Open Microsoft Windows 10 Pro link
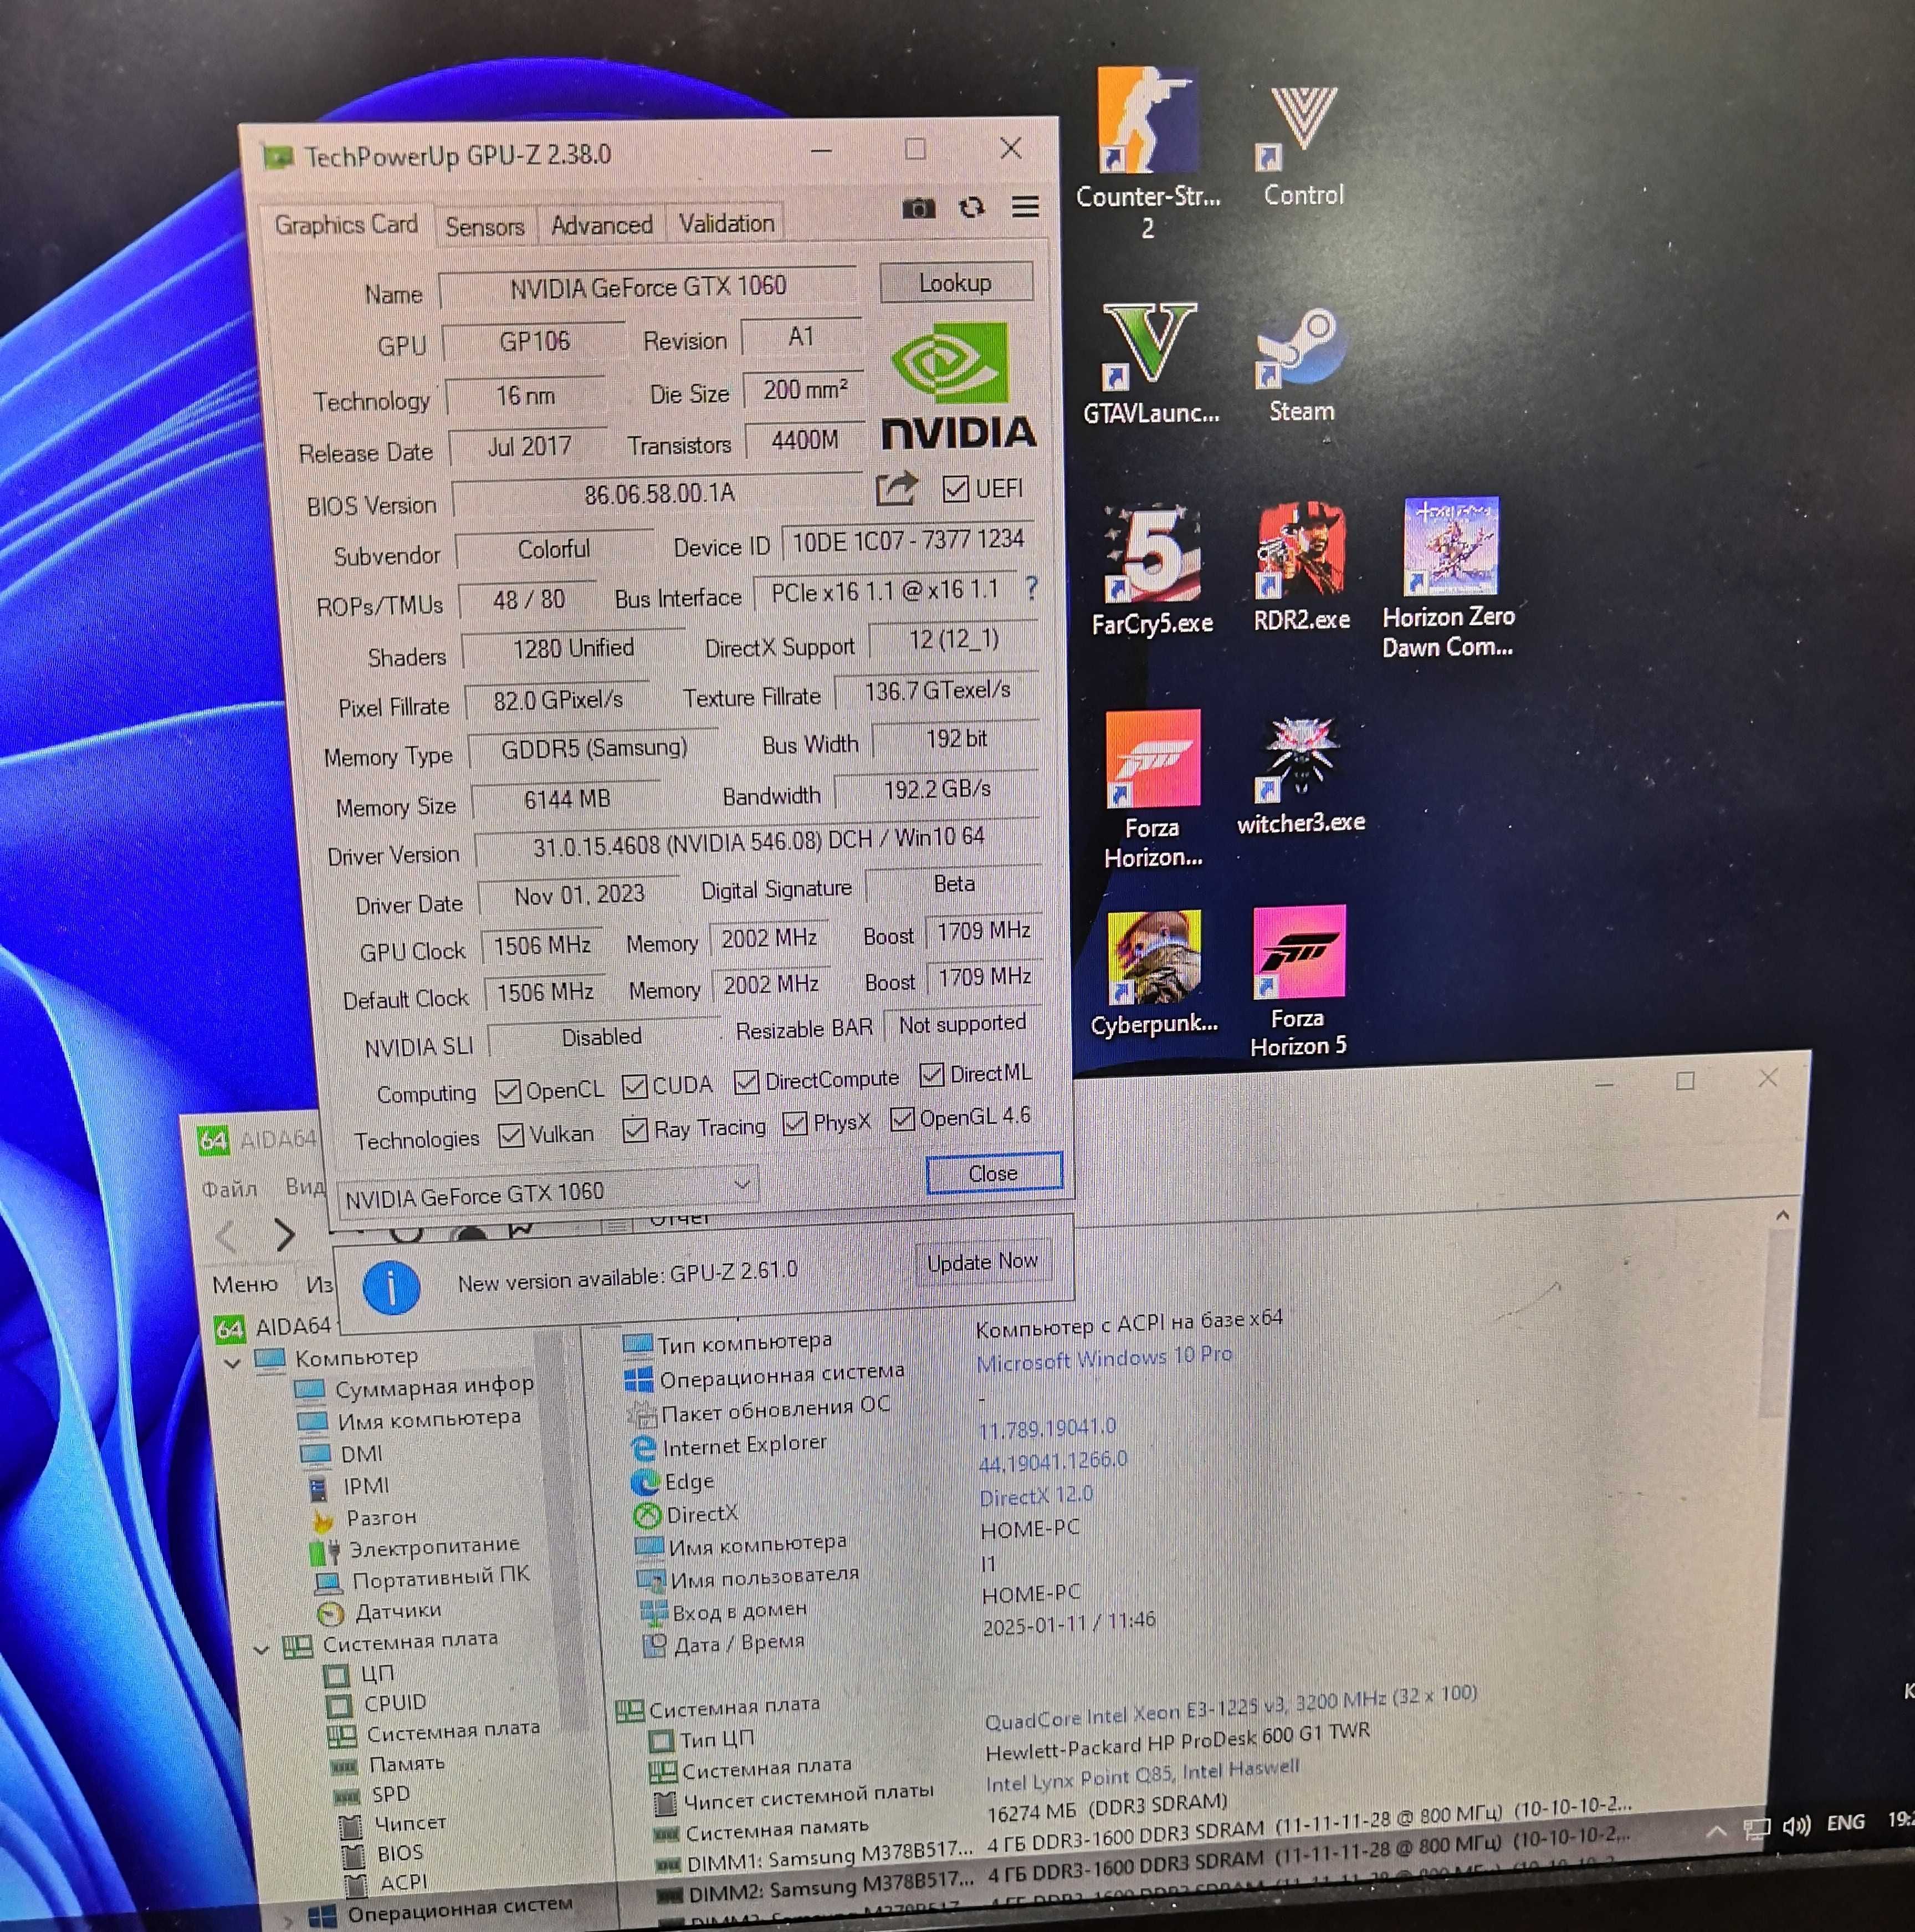Image resolution: width=1915 pixels, height=1932 pixels. pos(1104,1358)
